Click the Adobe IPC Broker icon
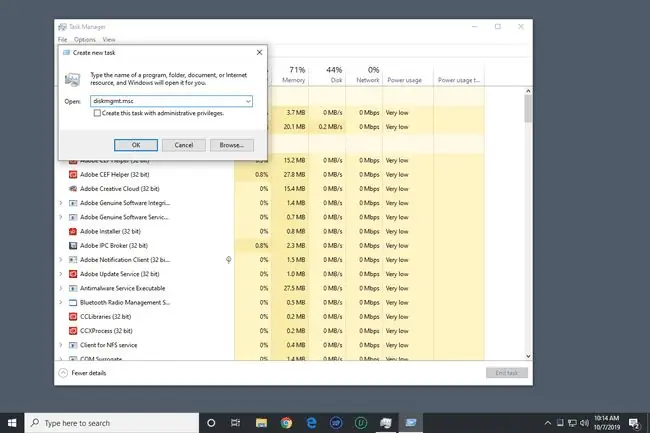This screenshot has width=650, height=433. pyautogui.click(x=73, y=245)
